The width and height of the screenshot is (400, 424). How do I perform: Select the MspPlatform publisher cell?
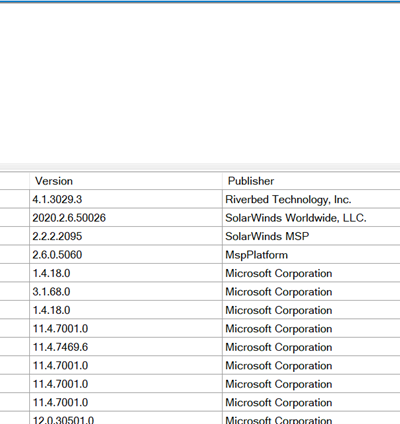pyautogui.click(x=311, y=255)
